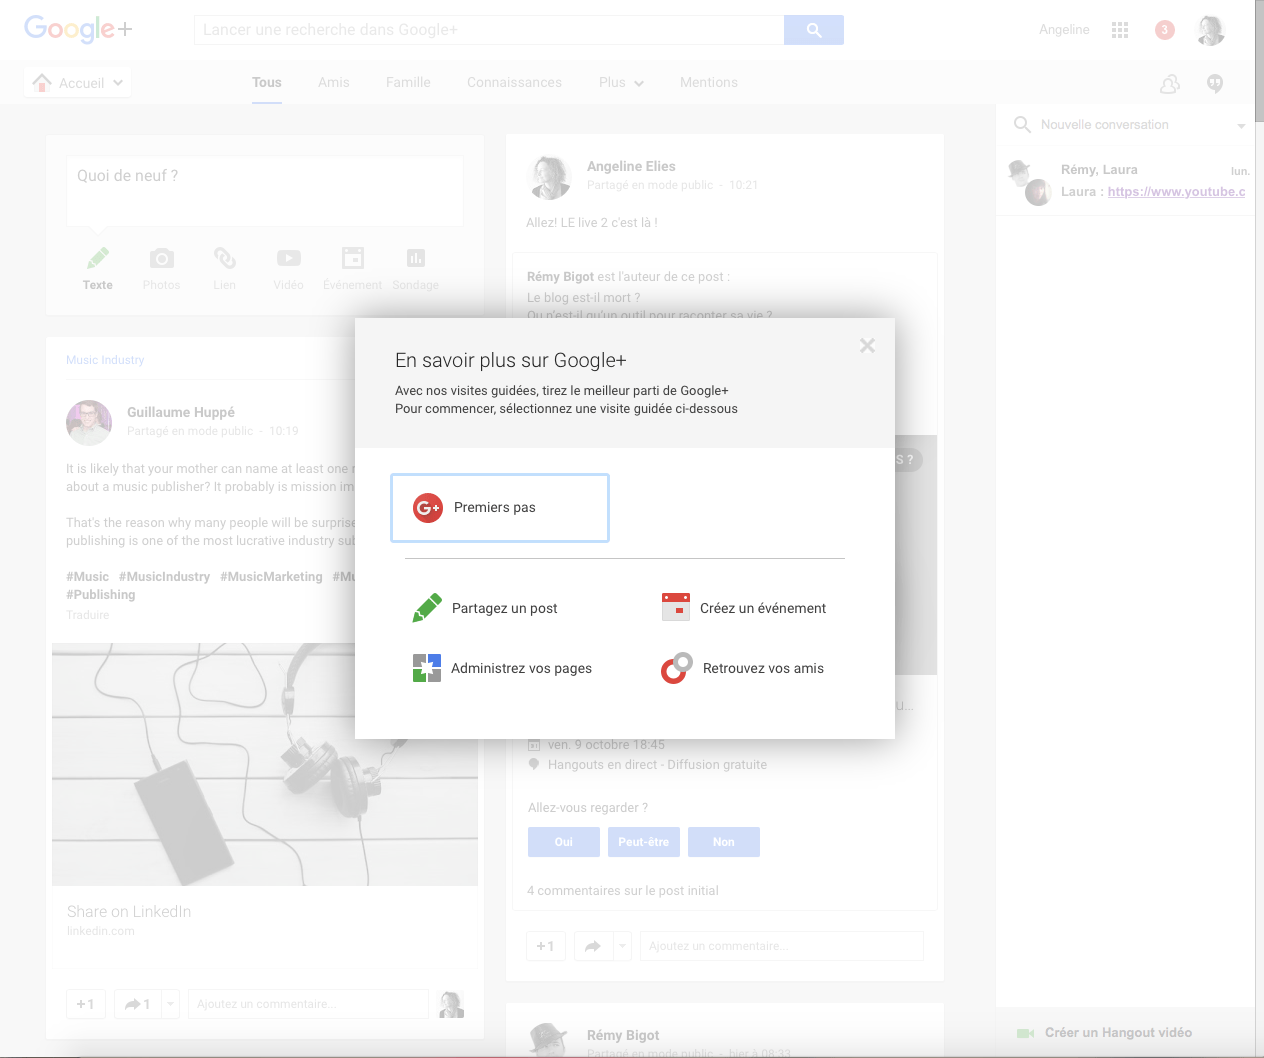Start the Premiers pas guided tour
This screenshot has height=1058, width=1264.
(500, 508)
